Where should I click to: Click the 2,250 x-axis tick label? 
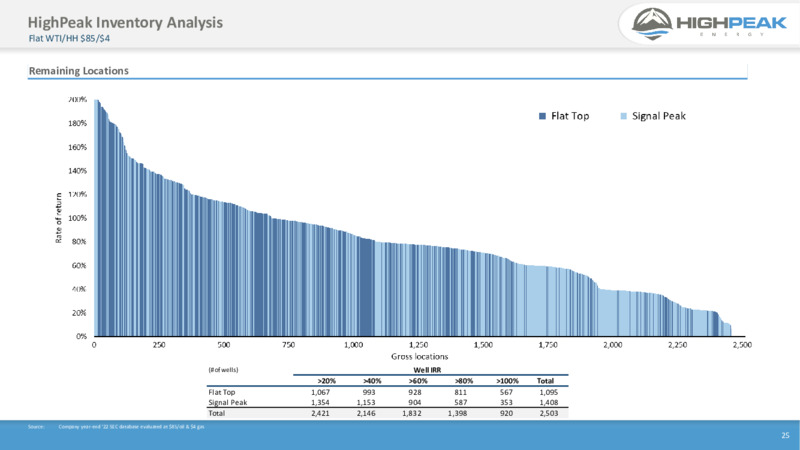pyautogui.click(x=678, y=345)
